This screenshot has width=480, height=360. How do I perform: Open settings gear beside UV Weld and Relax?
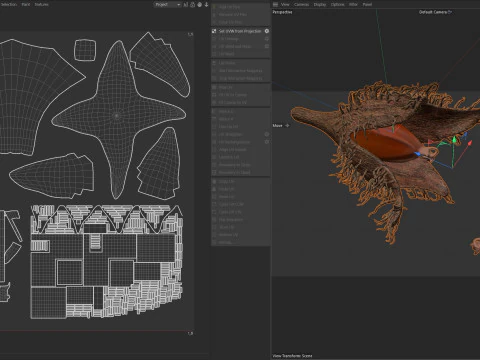pos(267,46)
